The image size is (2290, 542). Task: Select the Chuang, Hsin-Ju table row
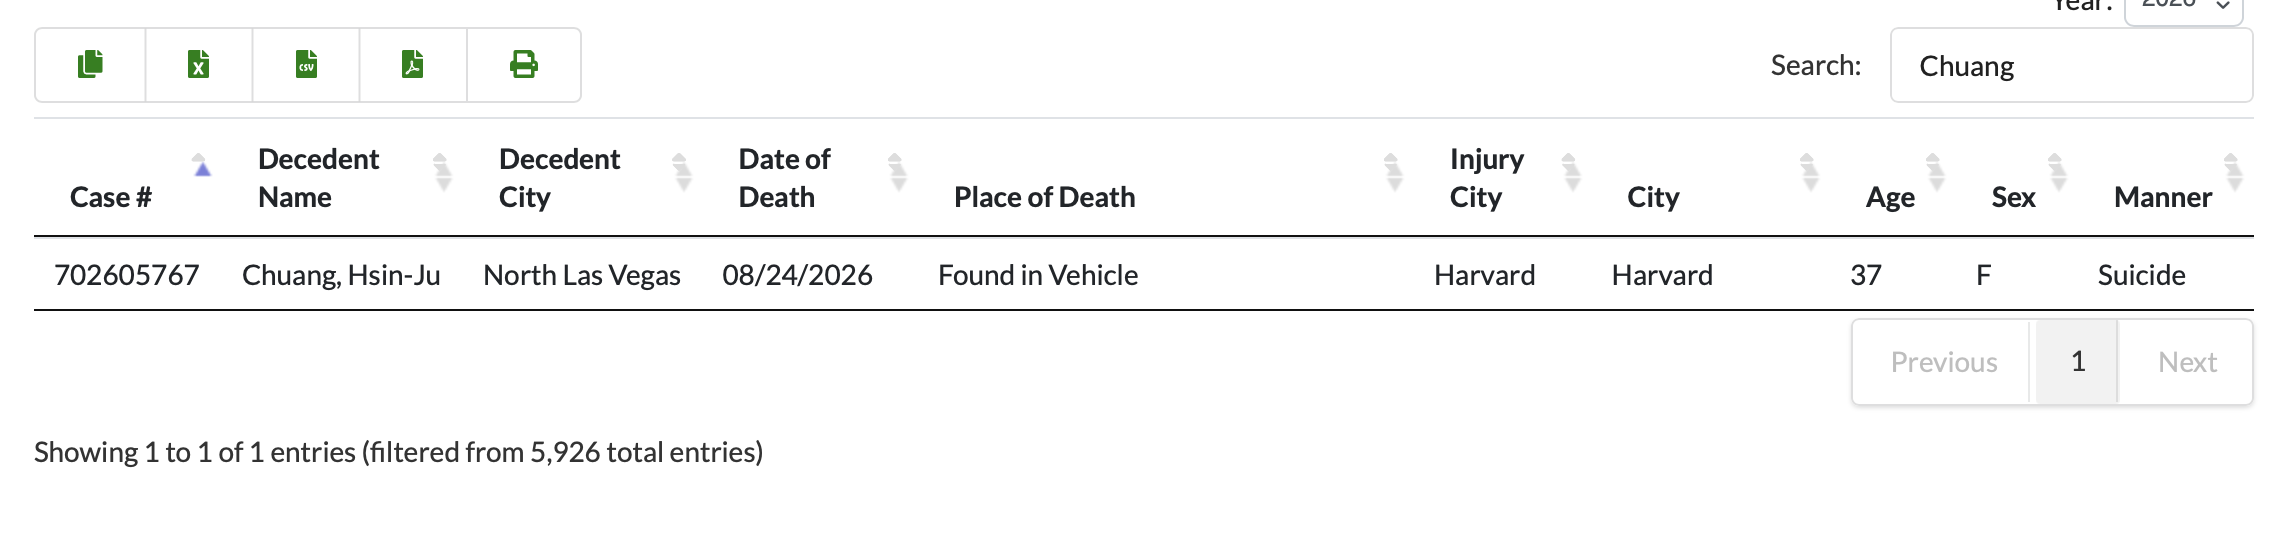[1143, 274]
